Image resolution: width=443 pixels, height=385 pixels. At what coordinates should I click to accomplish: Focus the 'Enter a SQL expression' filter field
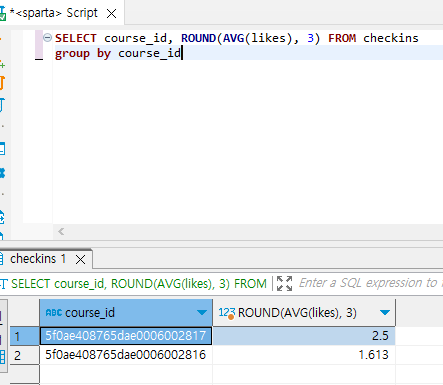pyautogui.click(x=370, y=283)
